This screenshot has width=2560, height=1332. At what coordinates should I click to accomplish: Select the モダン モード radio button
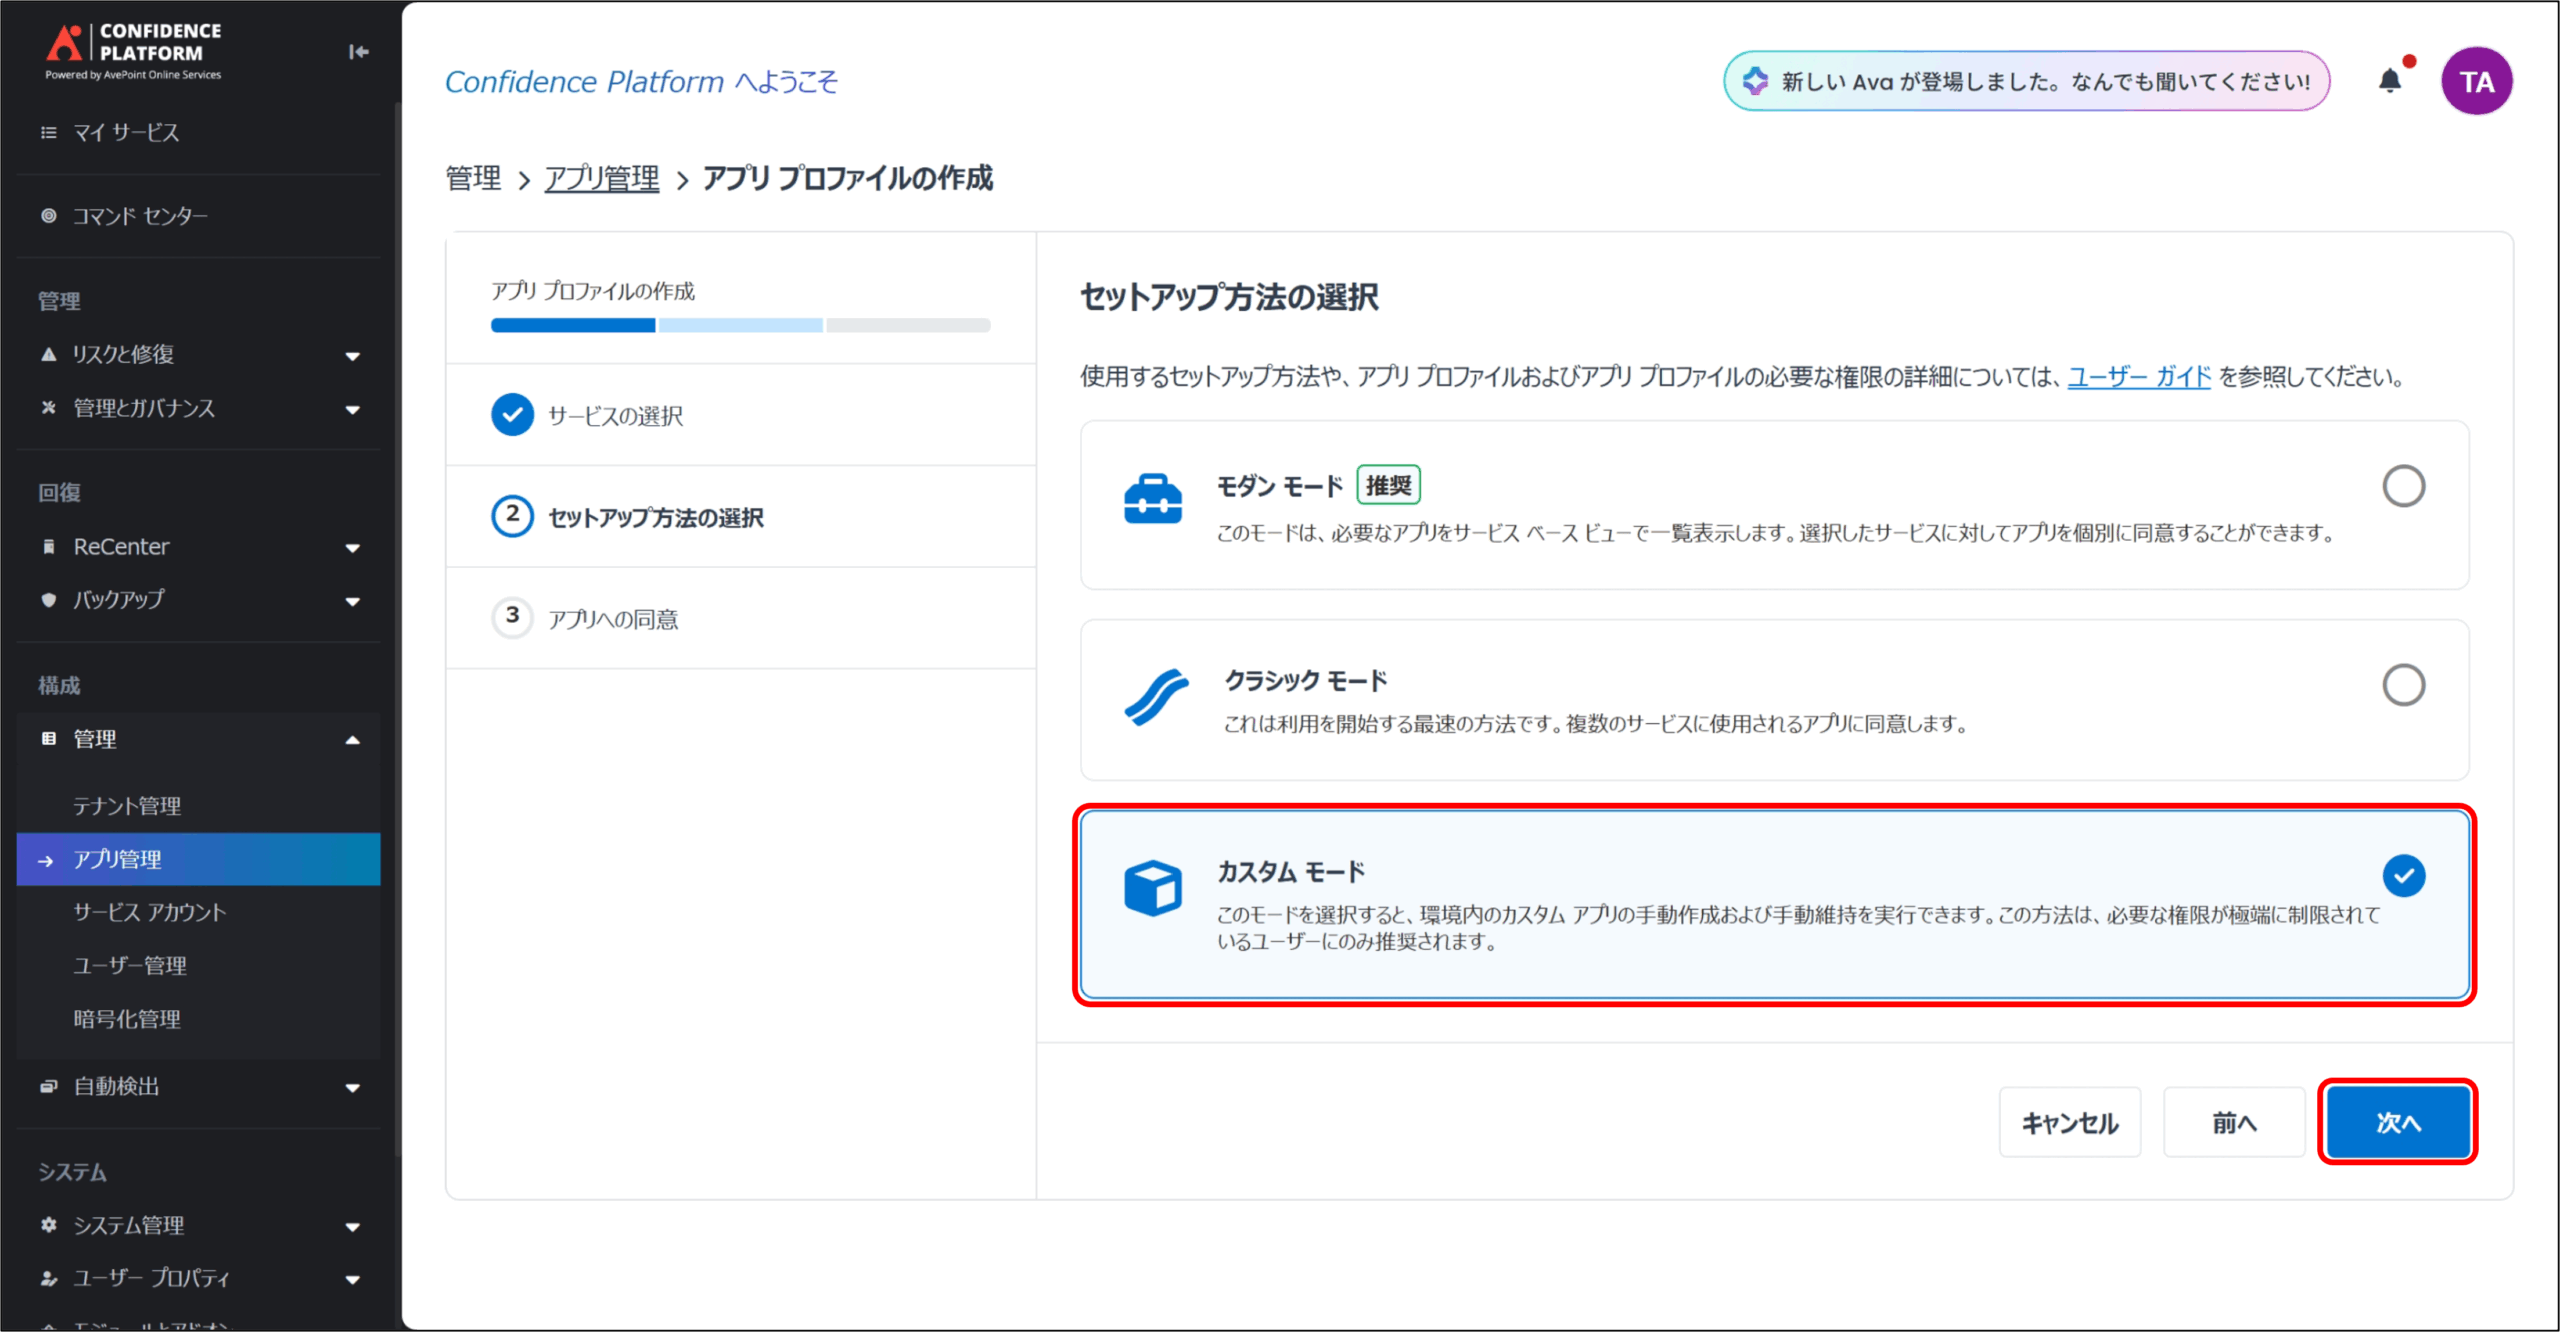2402,486
